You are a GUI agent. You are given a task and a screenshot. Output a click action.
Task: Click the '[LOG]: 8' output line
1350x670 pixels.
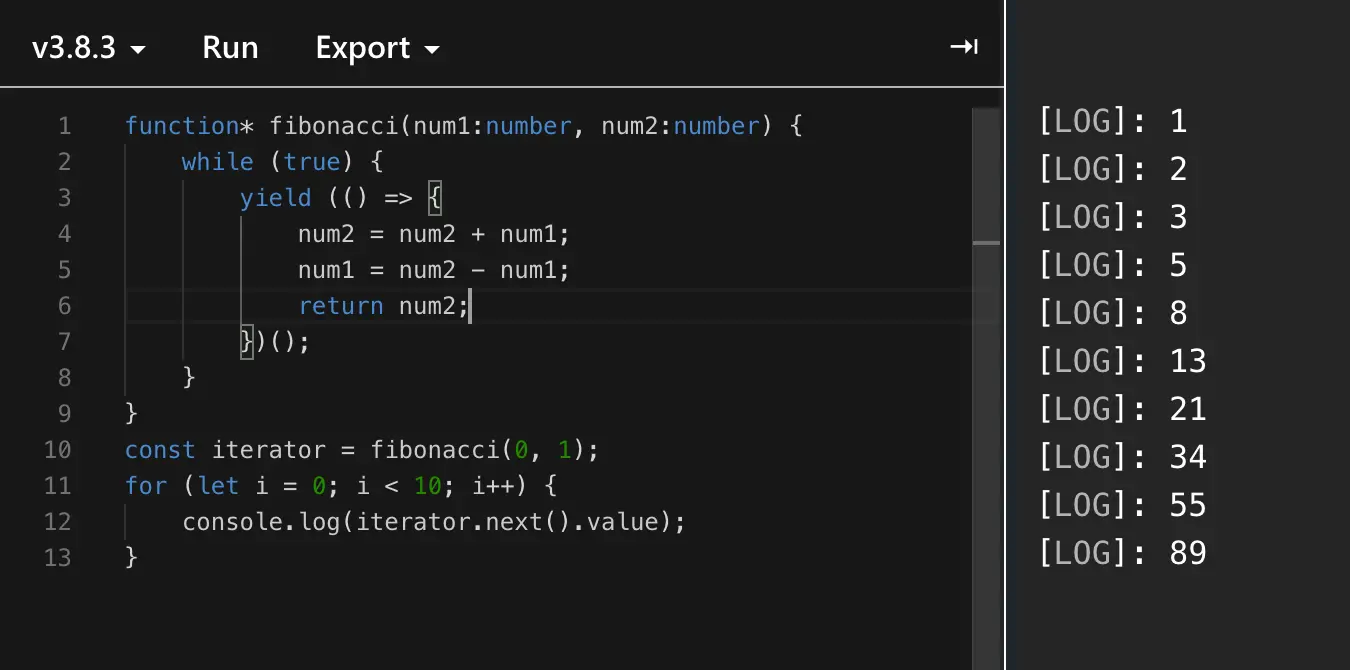coord(1113,313)
